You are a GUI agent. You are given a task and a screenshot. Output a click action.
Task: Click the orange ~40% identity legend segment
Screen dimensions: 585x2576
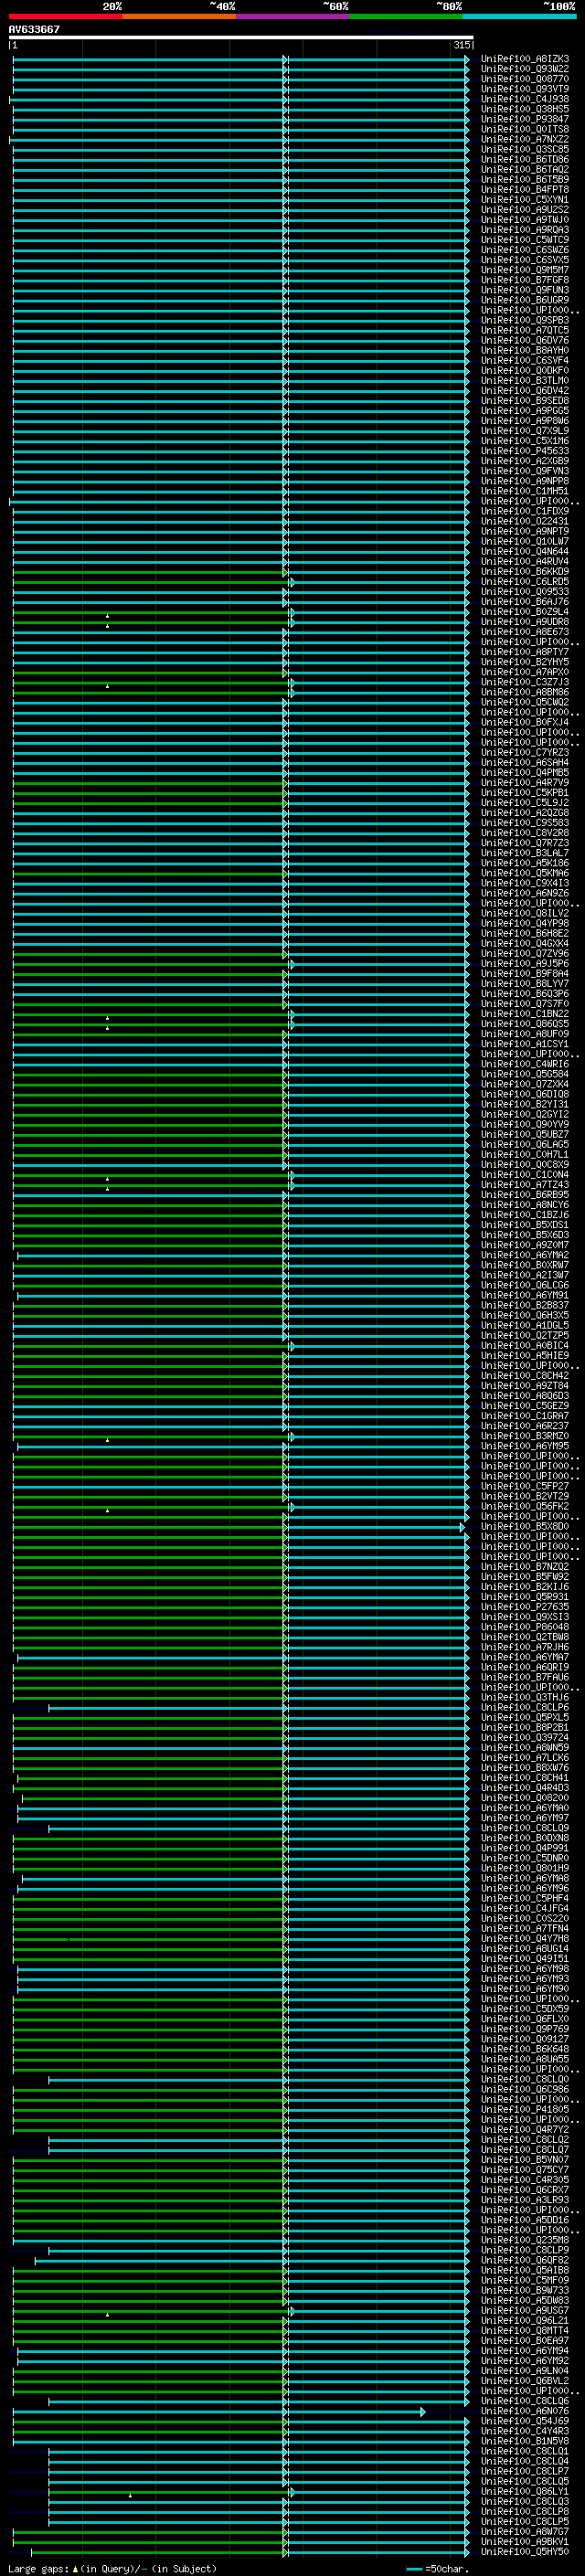point(179,16)
